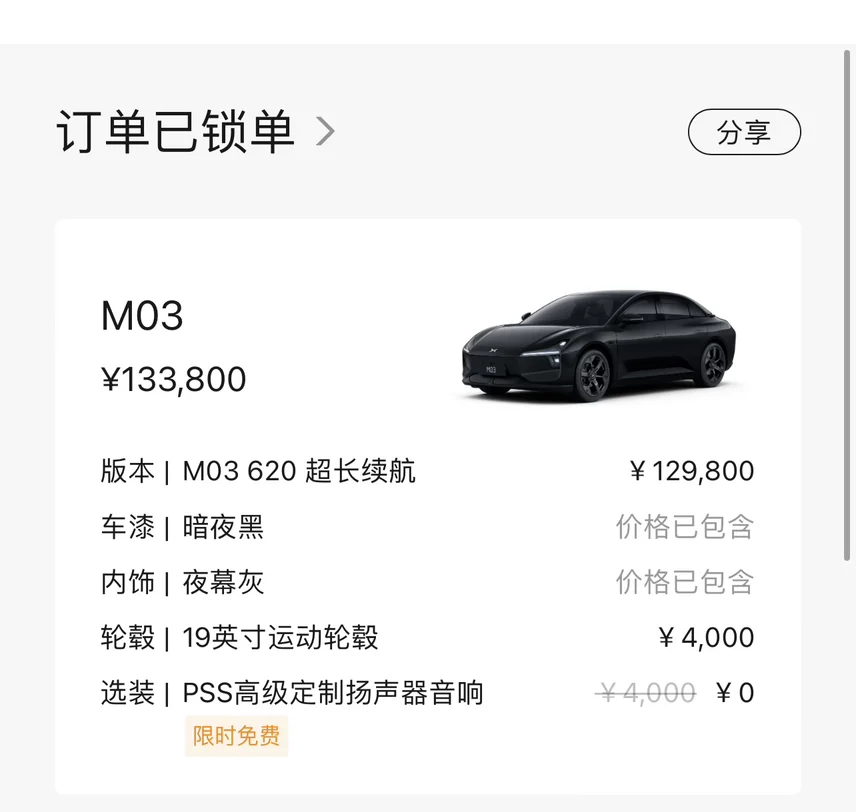
Task: Select the 车漆 暗夜黑 paint row
Action: coord(182,527)
